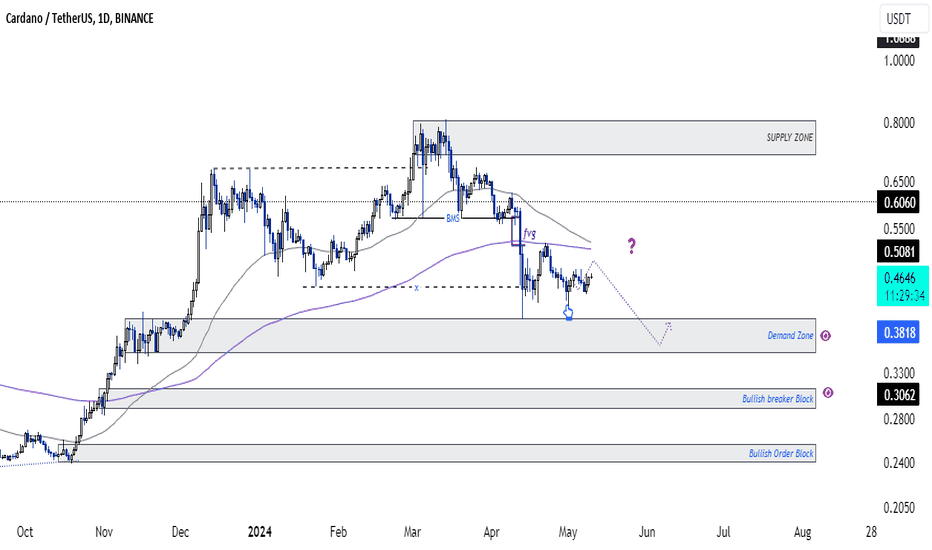Select the Bullish Order Block label
The image size is (932, 550).
point(781,454)
